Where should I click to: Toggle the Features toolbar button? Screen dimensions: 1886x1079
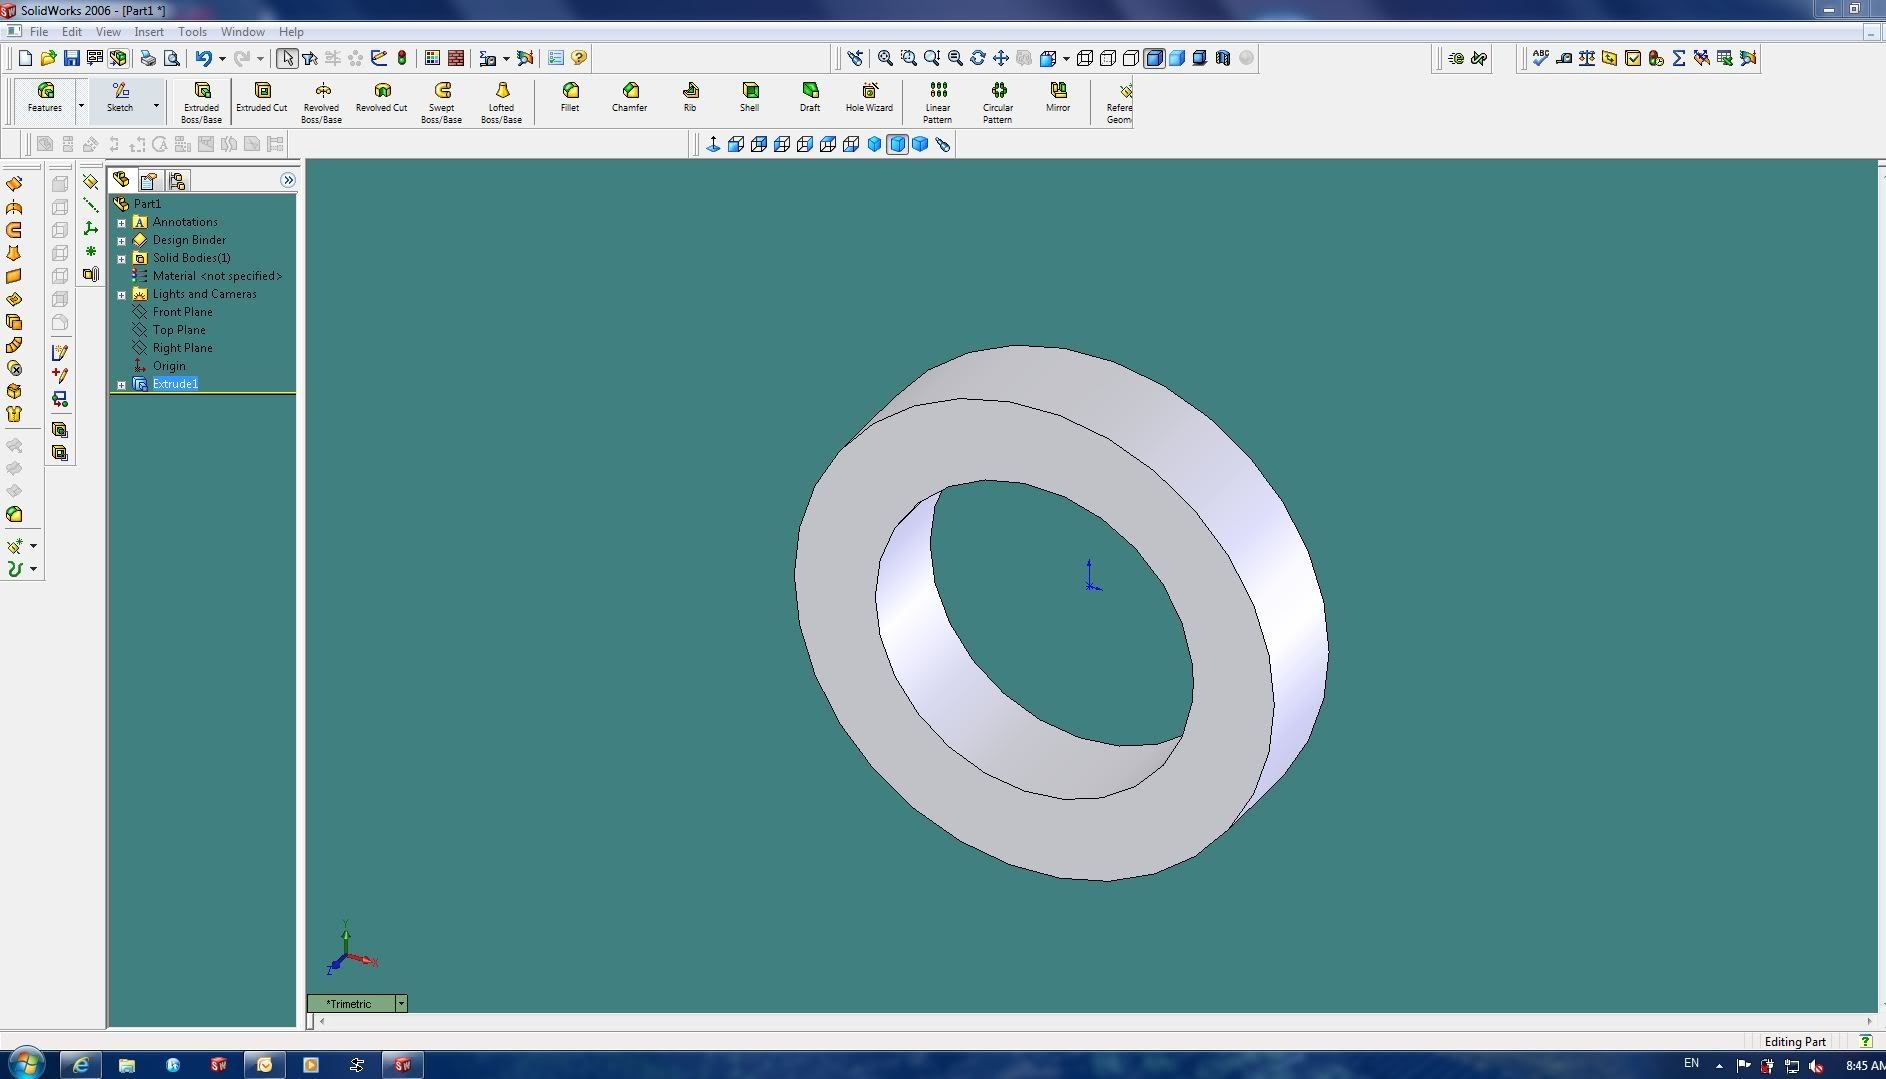tap(45, 98)
